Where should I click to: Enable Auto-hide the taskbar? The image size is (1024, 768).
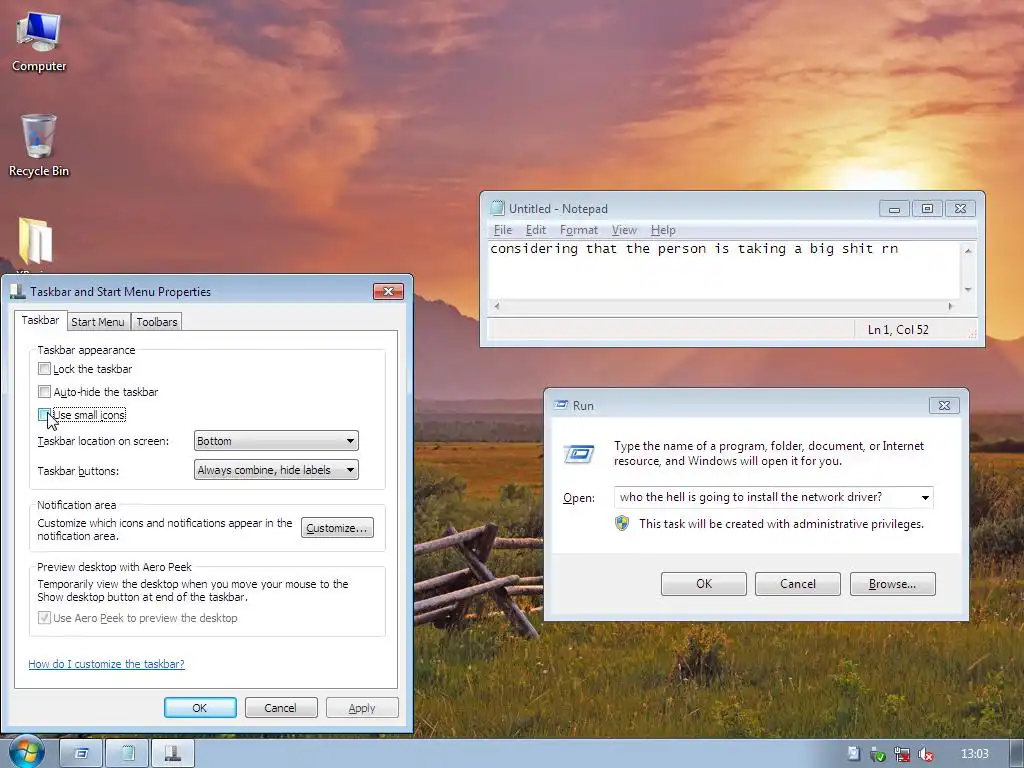[x=44, y=391]
